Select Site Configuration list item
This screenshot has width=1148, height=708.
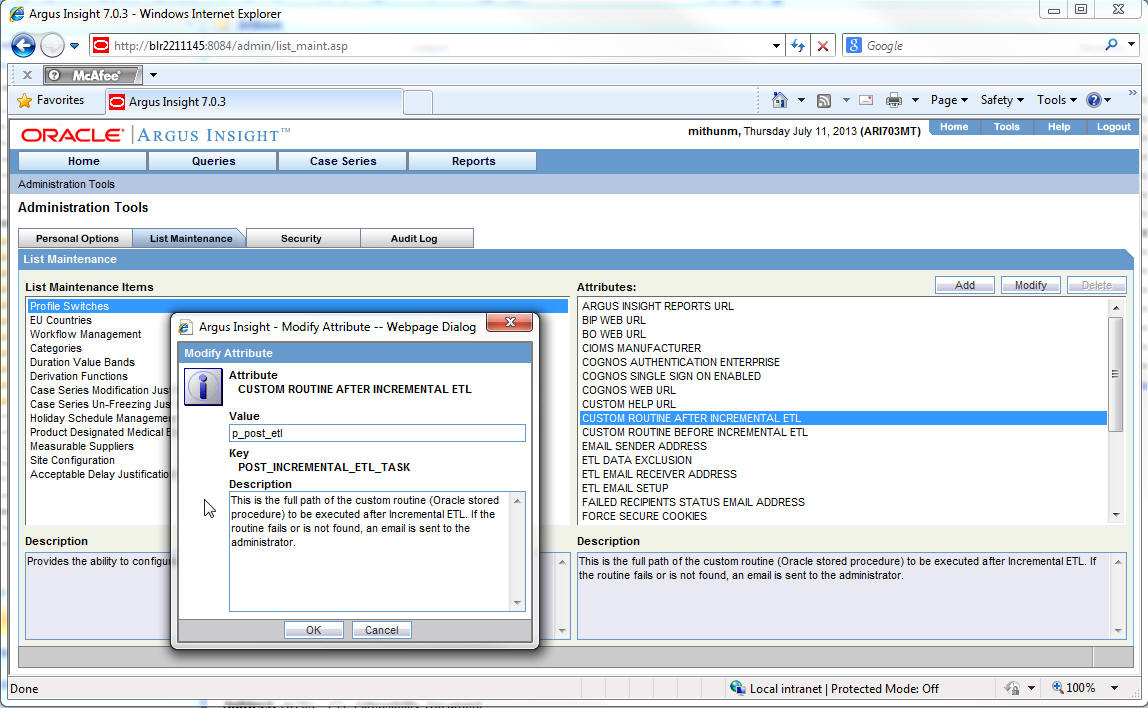(x=72, y=460)
